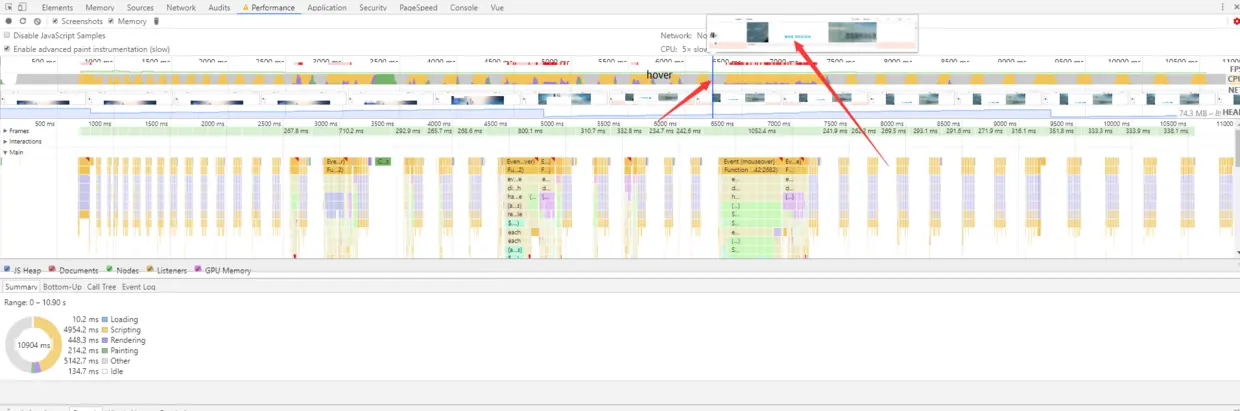Expand the Interactions track
The width and height of the screenshot is (1240, 411).
tap(5, 141)
